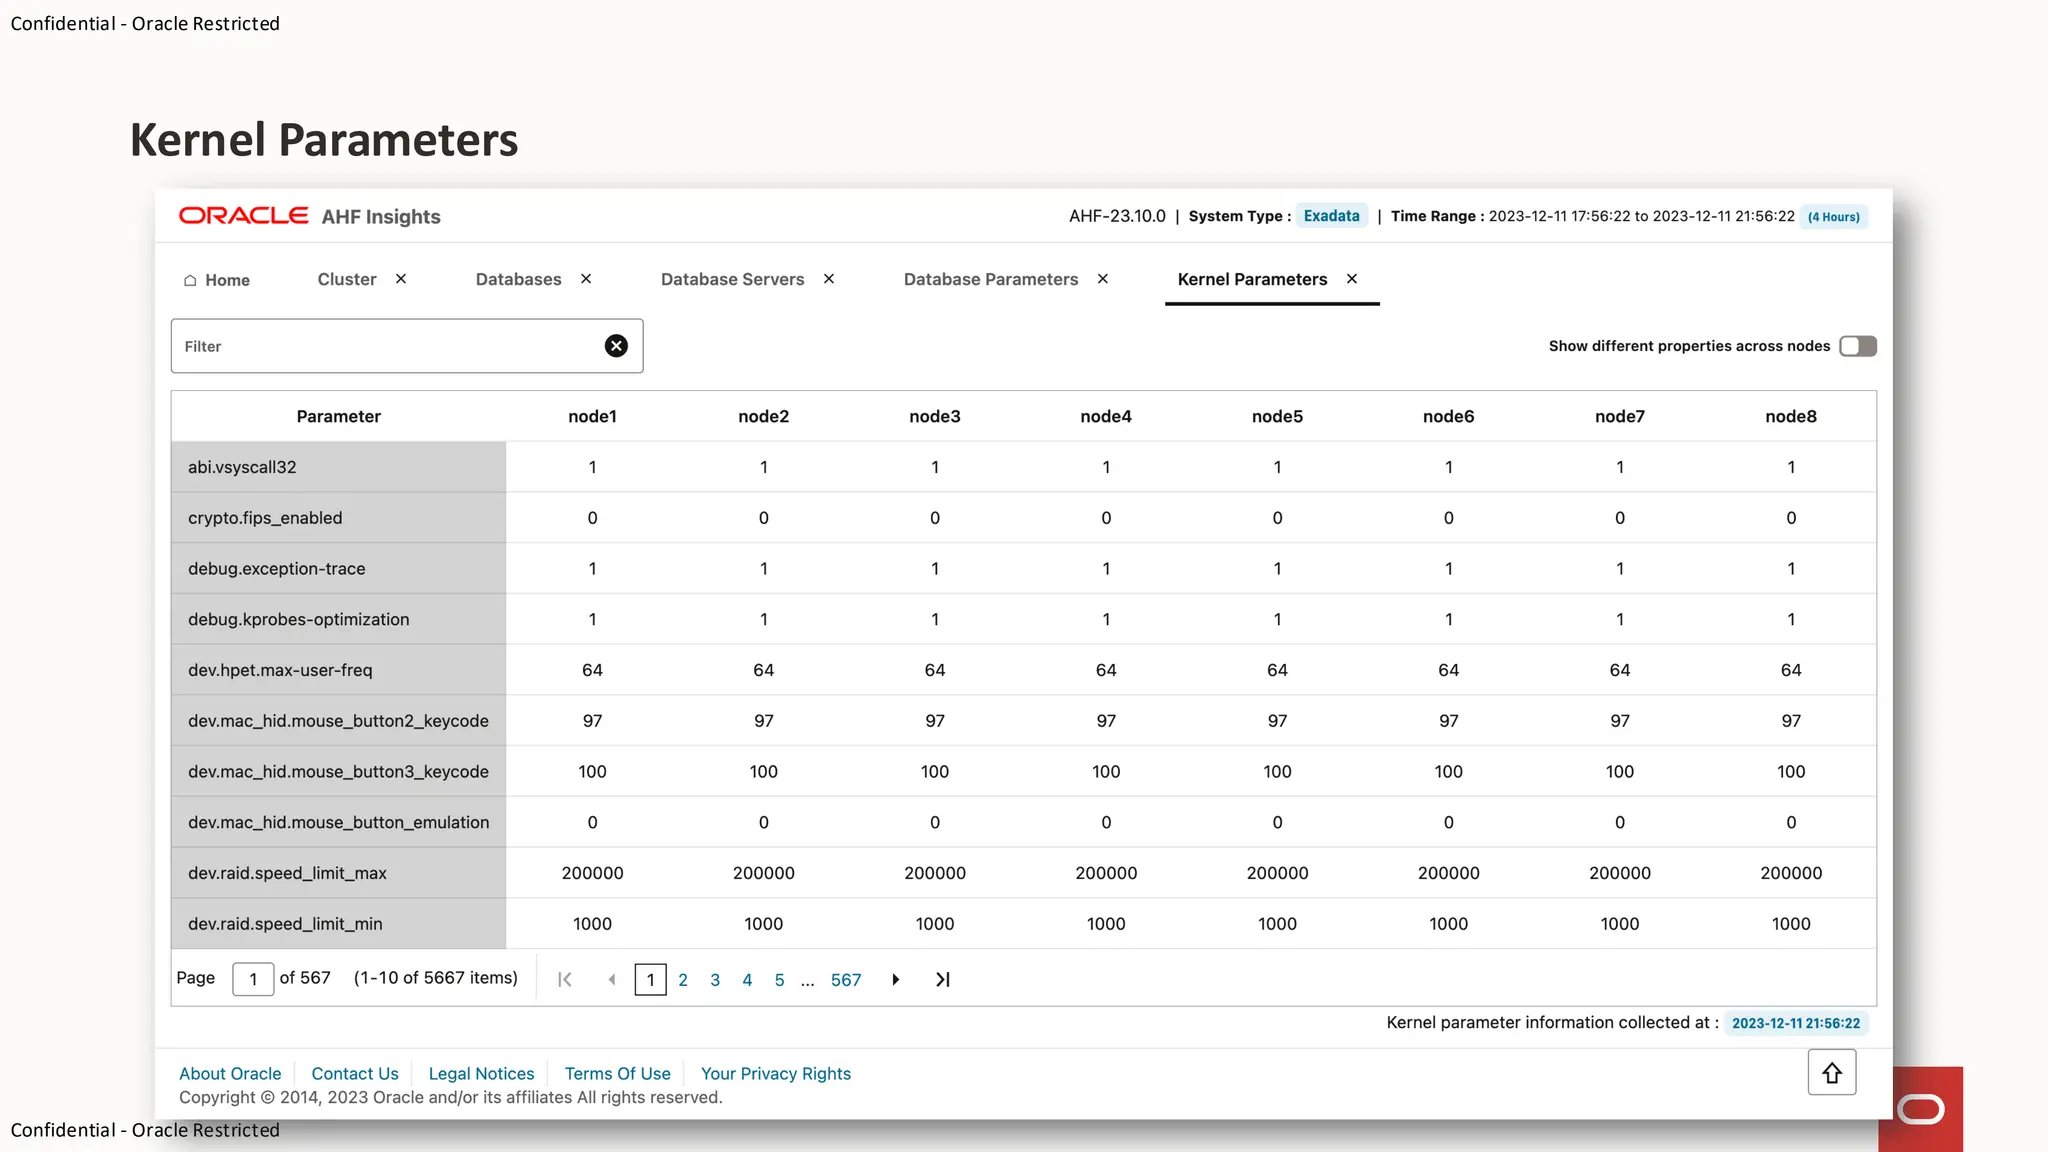The image size is (2048, 1152).
Task: Close the Databases tab
Action: (586, 279)
